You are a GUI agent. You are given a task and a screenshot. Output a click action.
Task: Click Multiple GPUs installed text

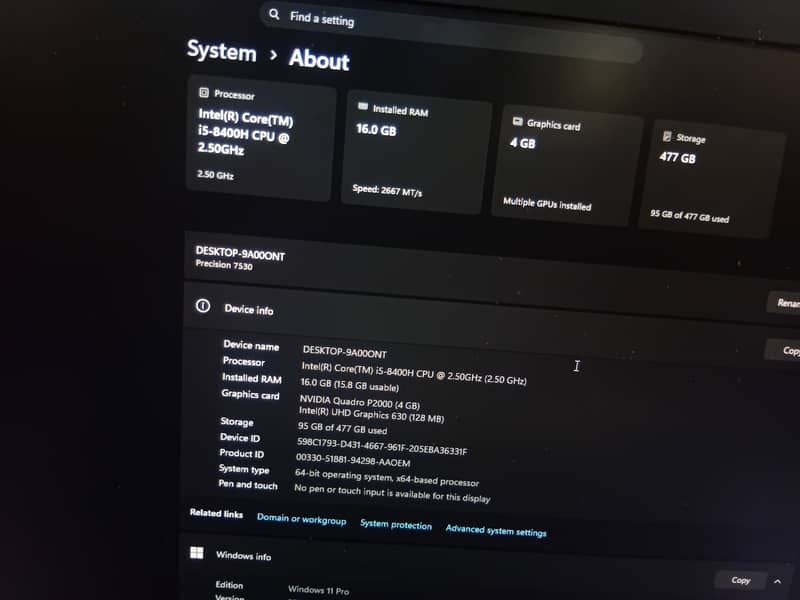pos(547,204)
